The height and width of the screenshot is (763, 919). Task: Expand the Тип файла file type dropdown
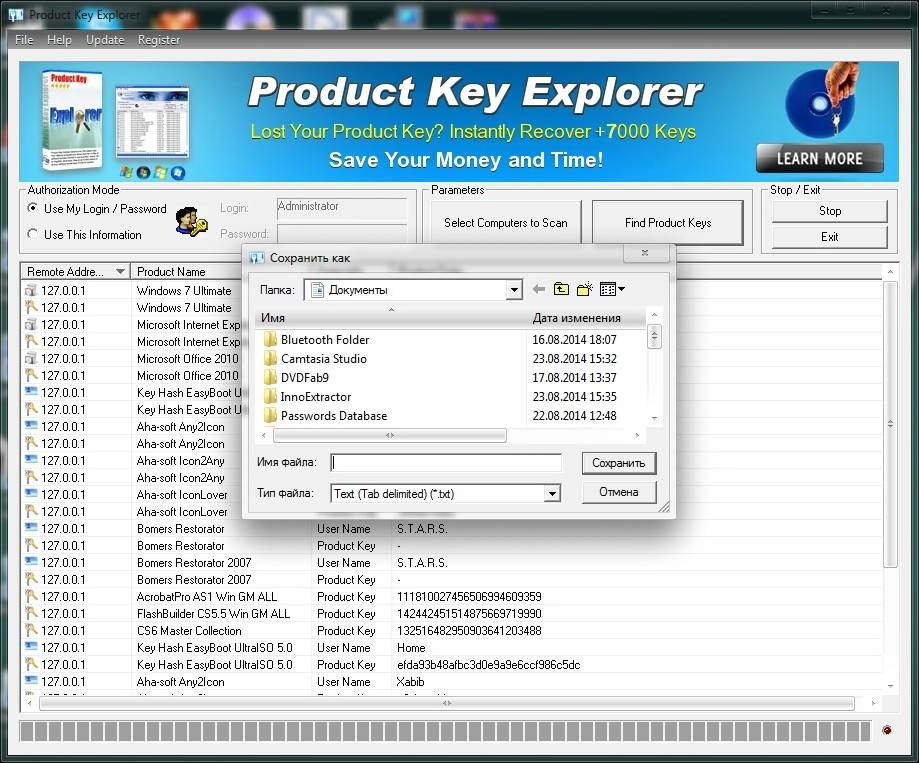pyautogui.click(x=552, y=494)
